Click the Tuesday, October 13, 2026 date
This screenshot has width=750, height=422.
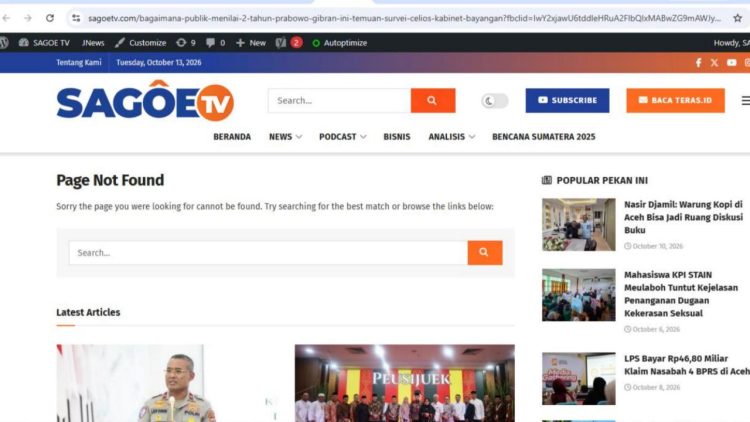(x=158, y=62)
